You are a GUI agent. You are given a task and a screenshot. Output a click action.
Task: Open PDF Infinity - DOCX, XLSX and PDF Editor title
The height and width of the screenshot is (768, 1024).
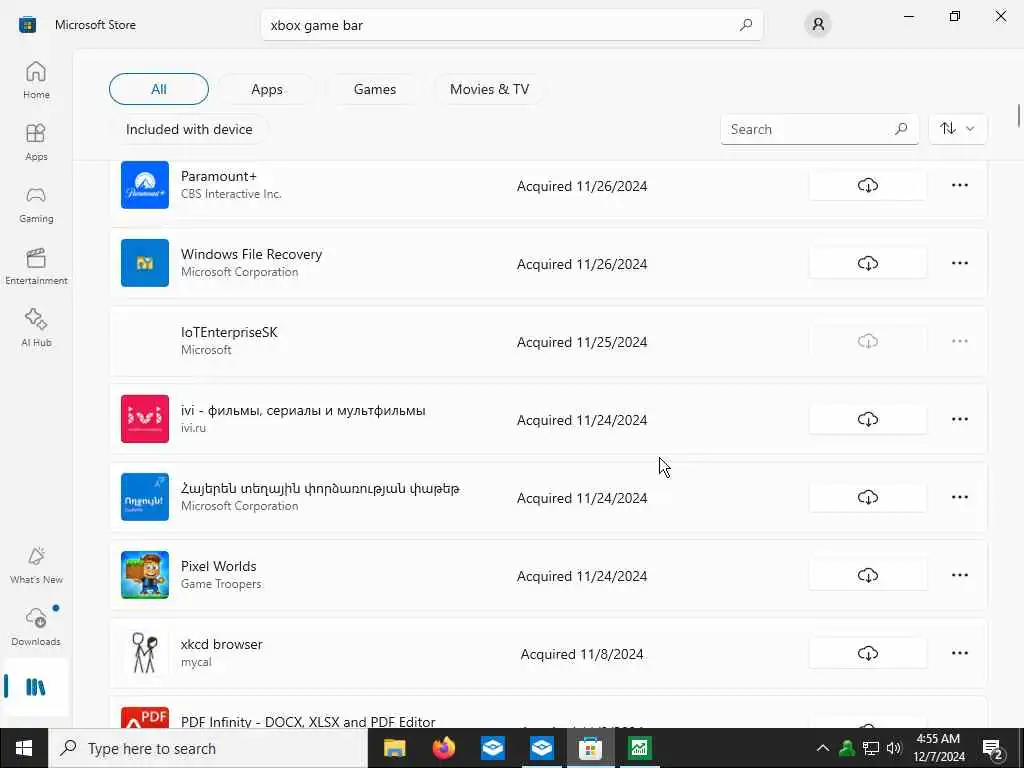[x=308, y=722]
